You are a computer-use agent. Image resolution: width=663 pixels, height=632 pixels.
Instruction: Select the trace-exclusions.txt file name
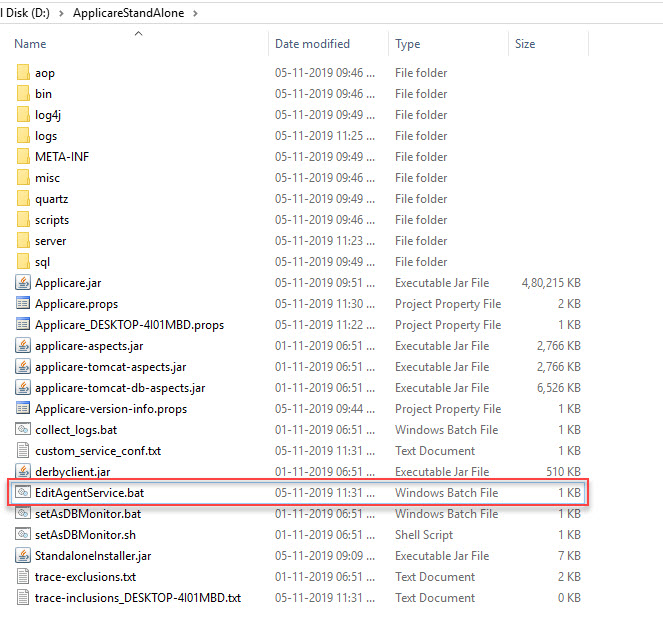click(x=85, y=577)
